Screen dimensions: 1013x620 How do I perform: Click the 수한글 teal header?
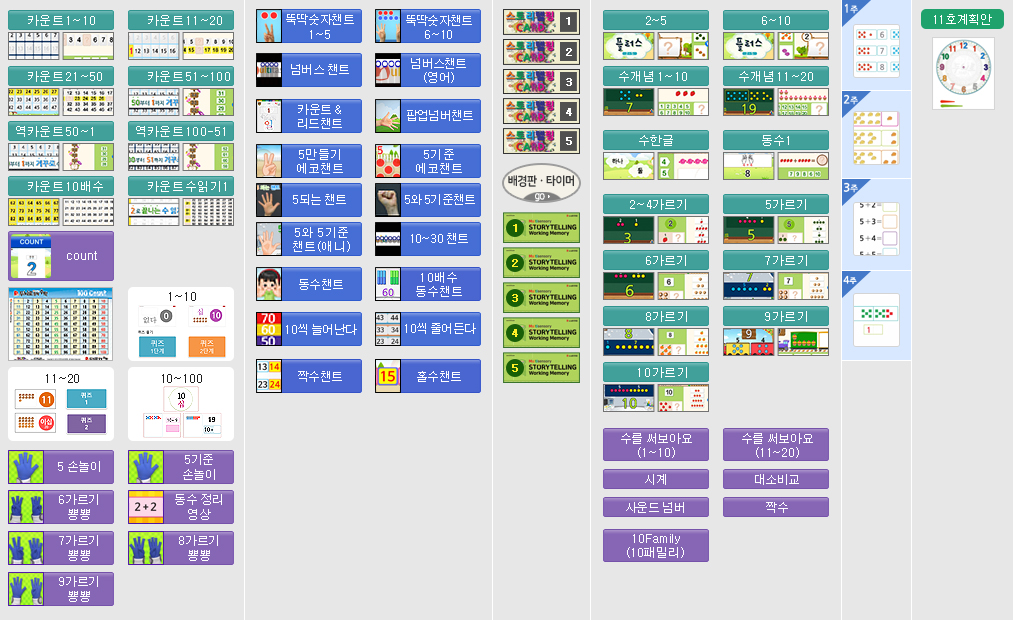pos(655,140)
